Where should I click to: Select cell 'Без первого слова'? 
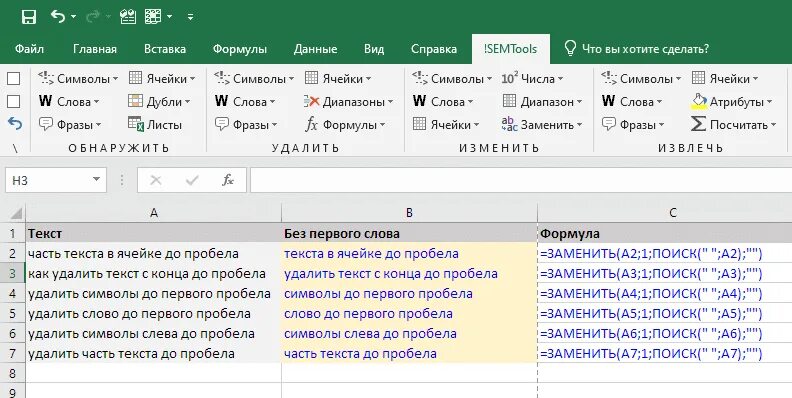(409, 233)
